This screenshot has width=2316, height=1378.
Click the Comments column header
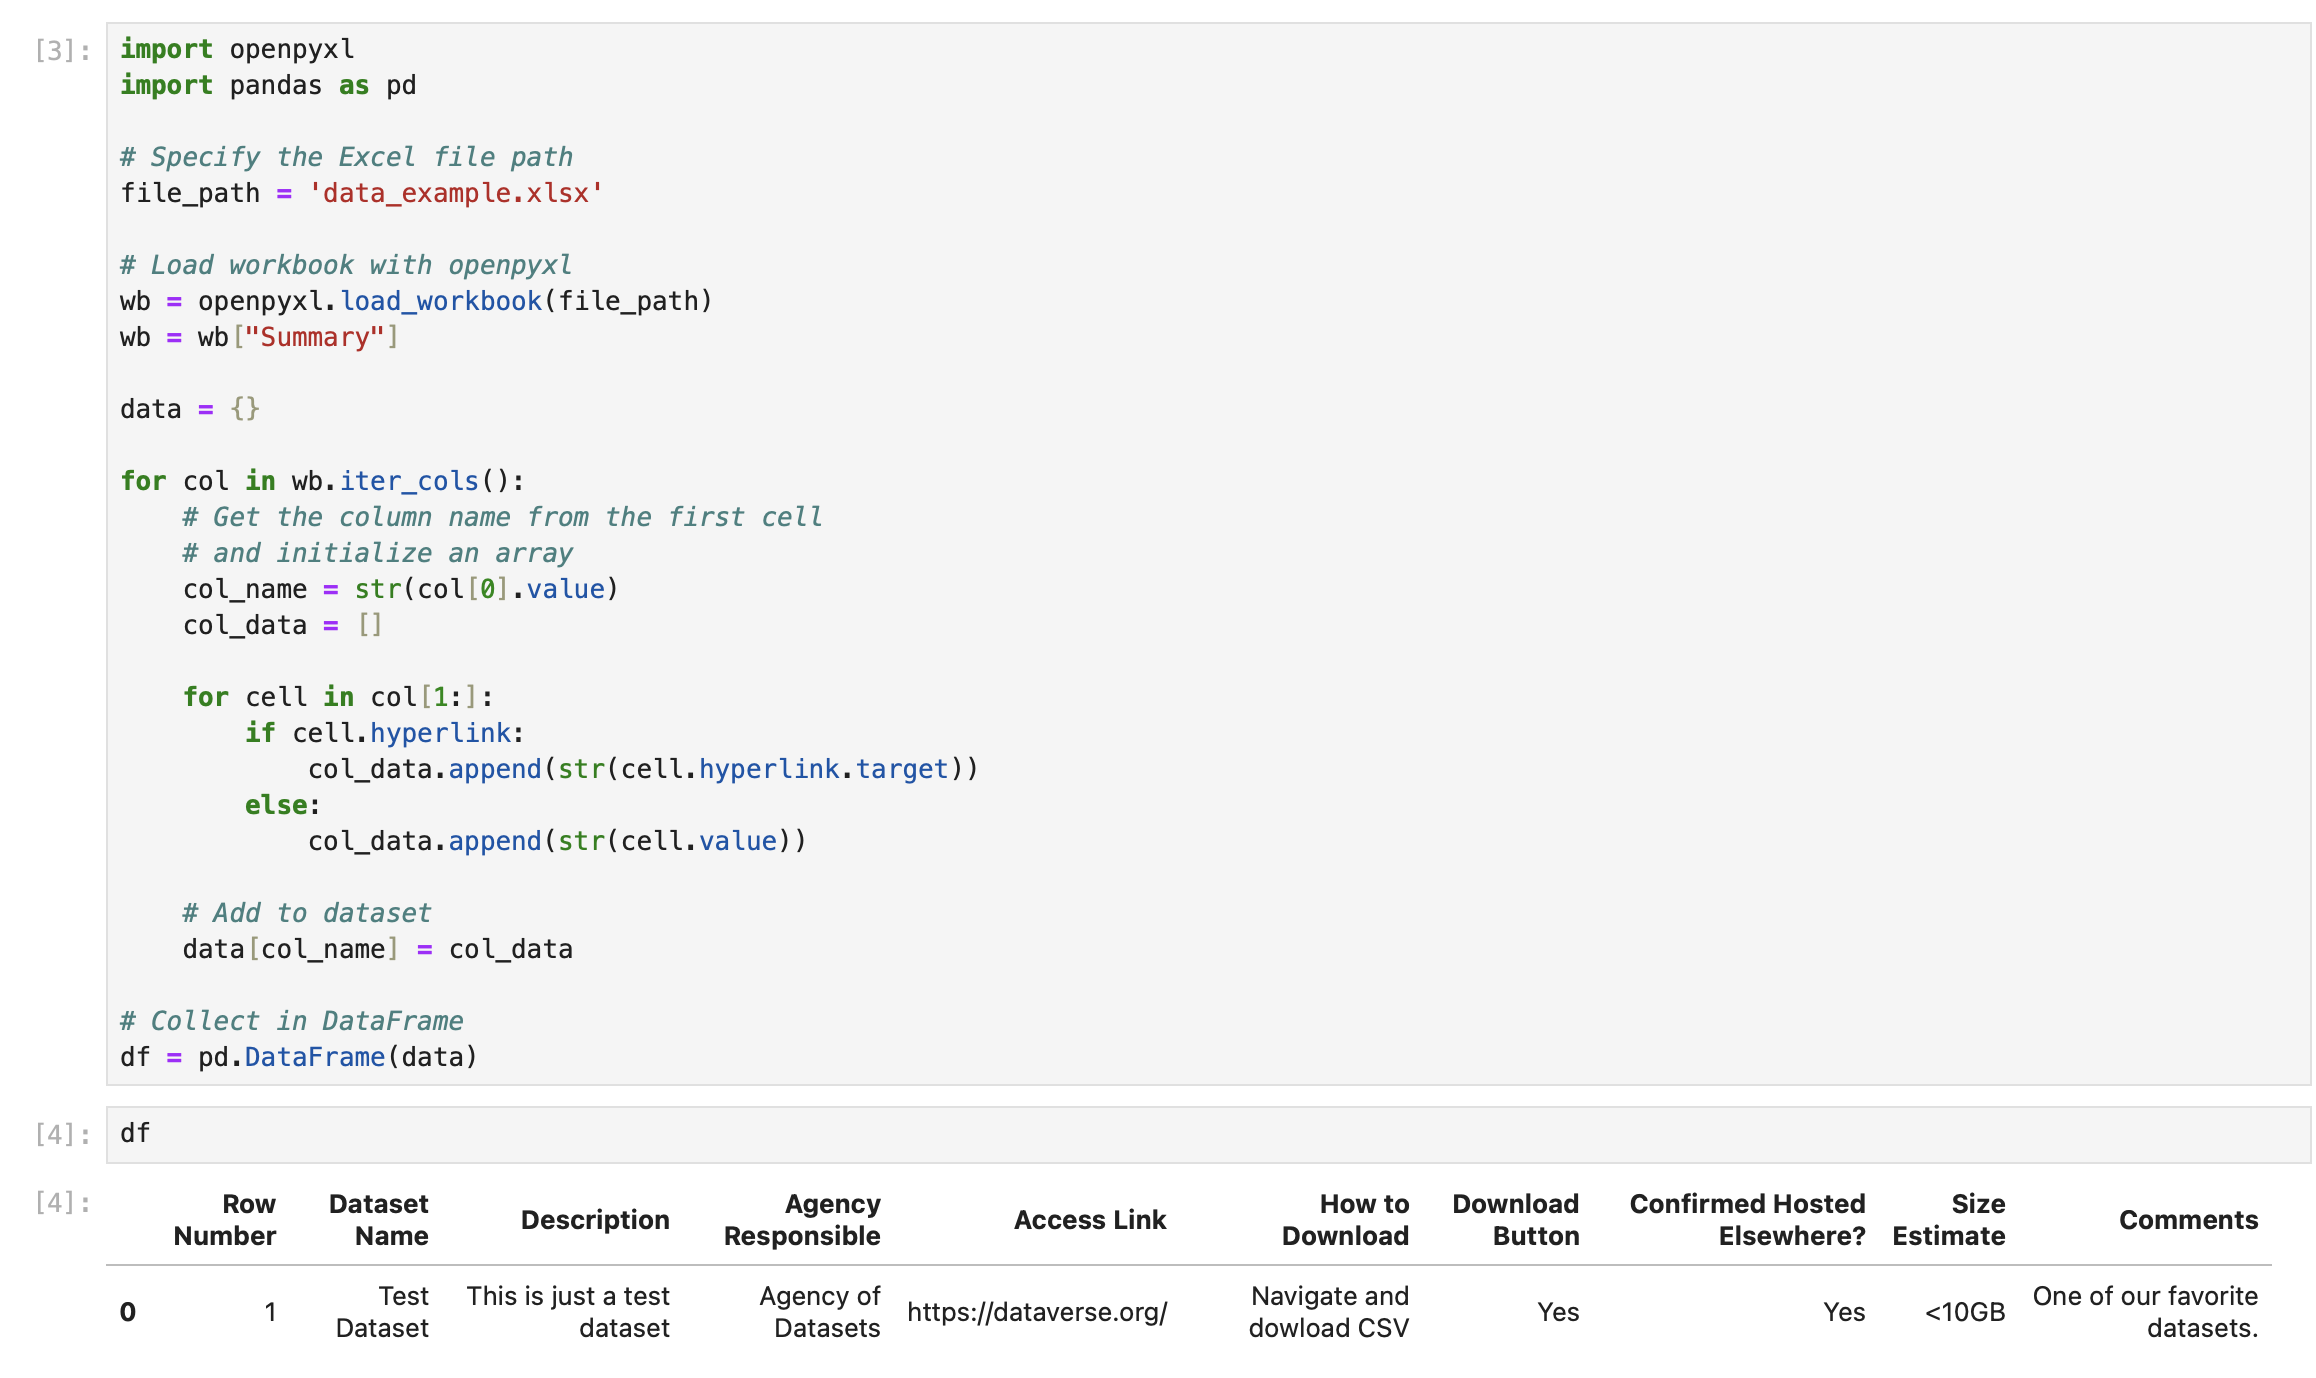click(x=2188, y=1220)
